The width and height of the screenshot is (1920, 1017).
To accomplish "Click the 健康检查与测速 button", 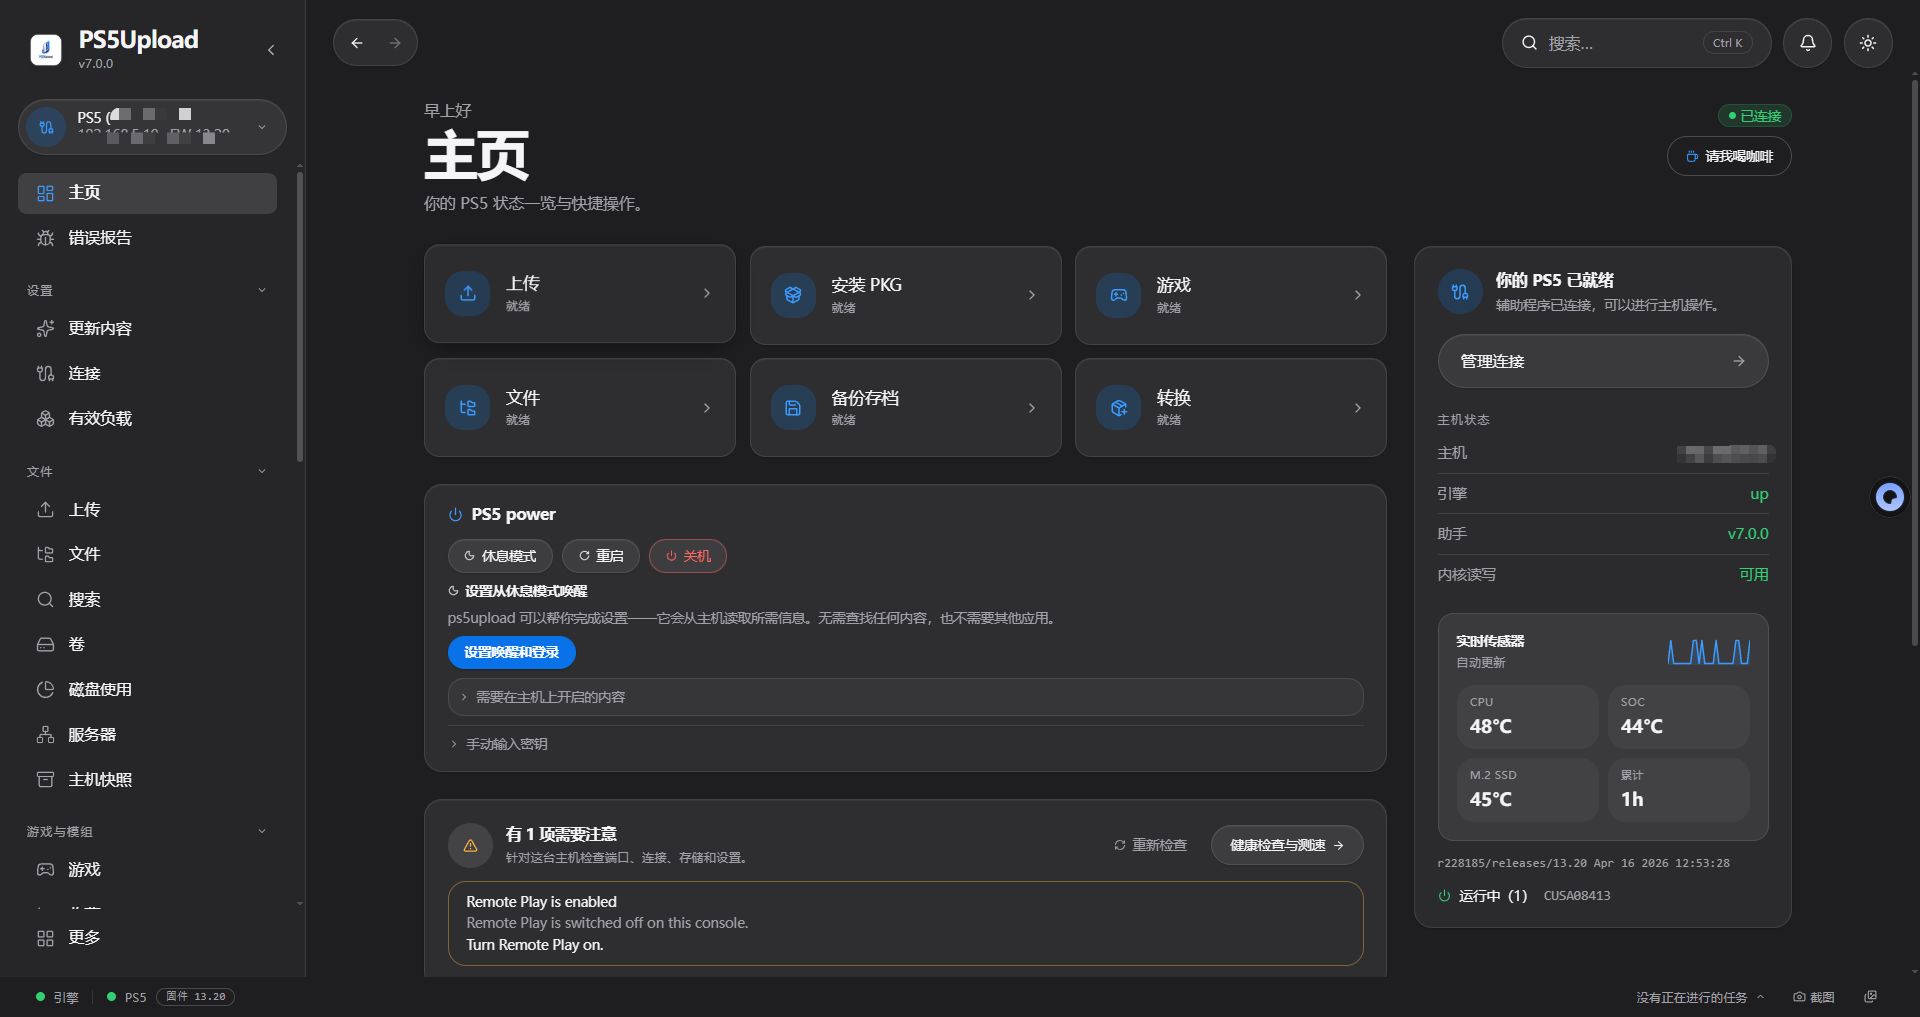I will 1287,845.
